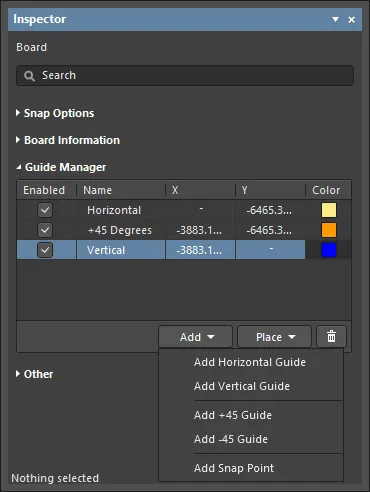
Task: Change the Vertical guide blue color swatch
Action: (x=329, y=250)
